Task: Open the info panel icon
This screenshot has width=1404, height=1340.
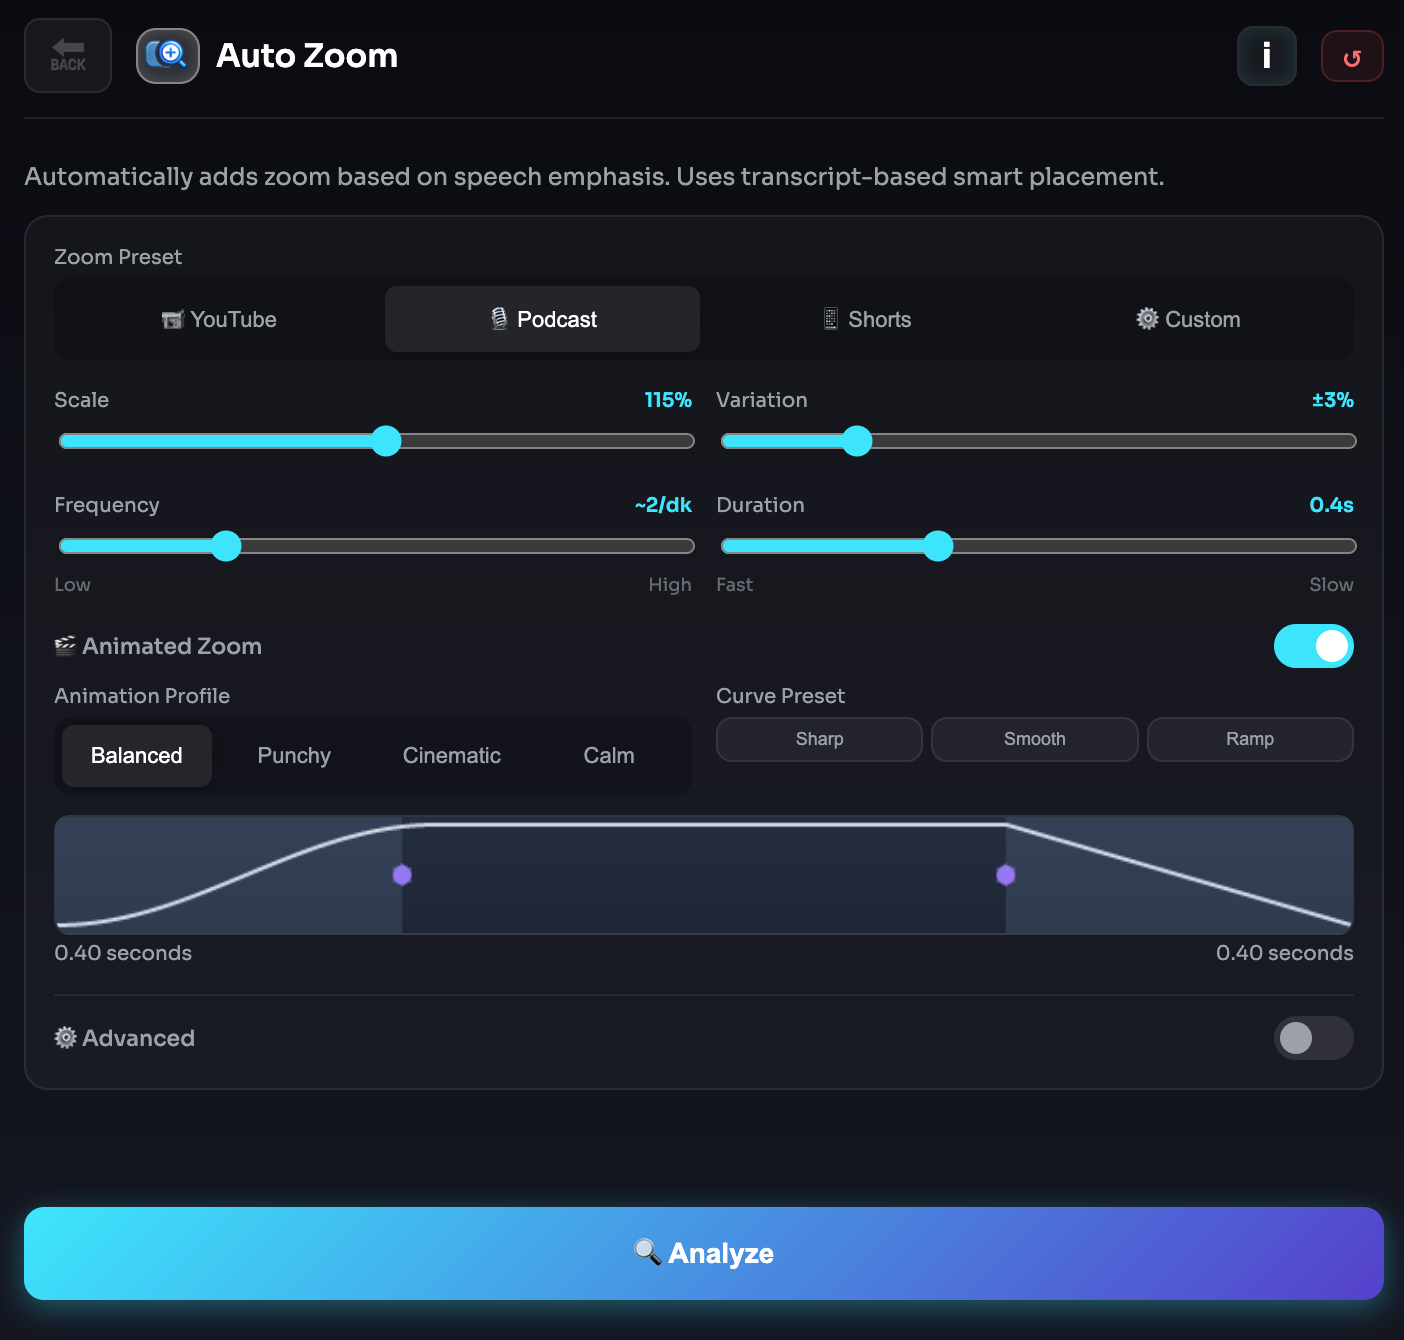Action: click(1266, 56)
